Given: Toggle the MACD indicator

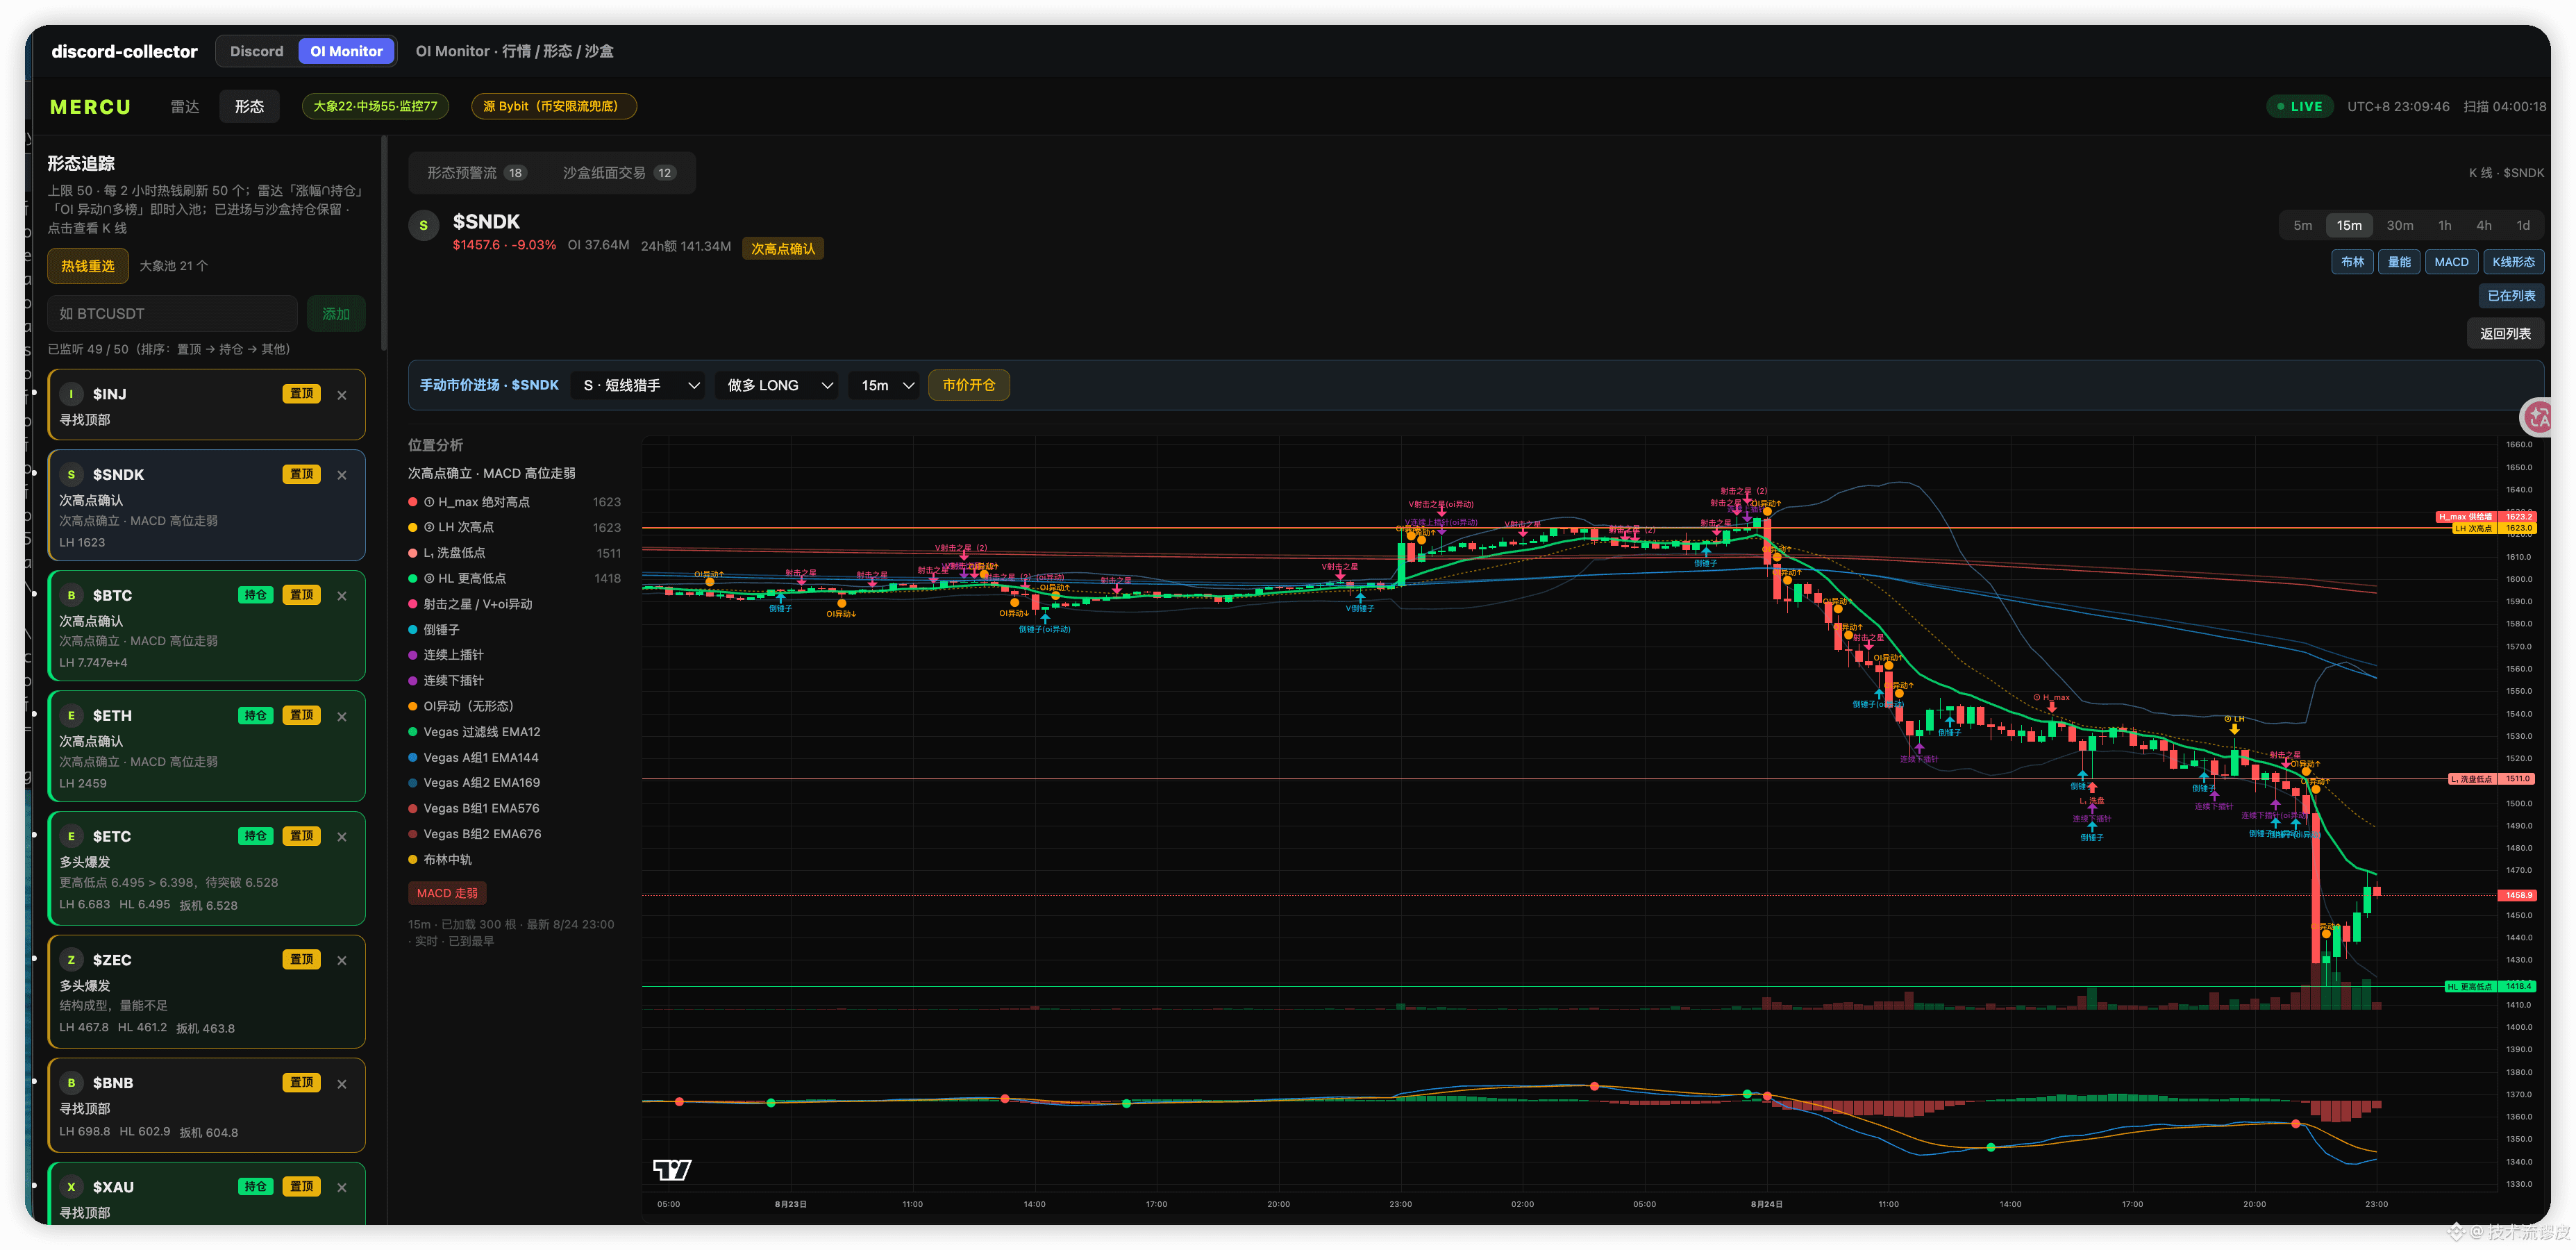Looking at the screenshot, I should coord(2451,262).
